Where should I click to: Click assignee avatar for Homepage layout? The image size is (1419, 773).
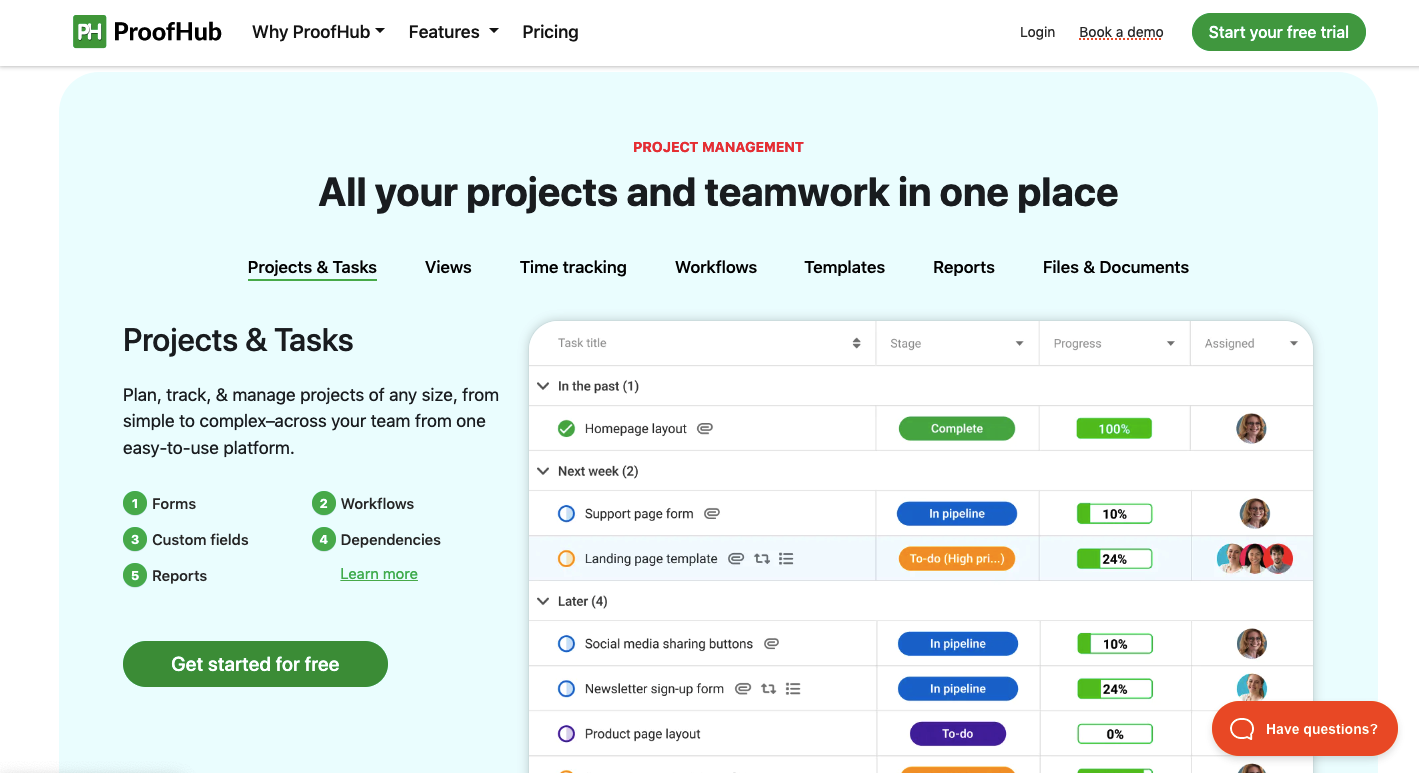pyautogui.click(x=1251, y=428)
